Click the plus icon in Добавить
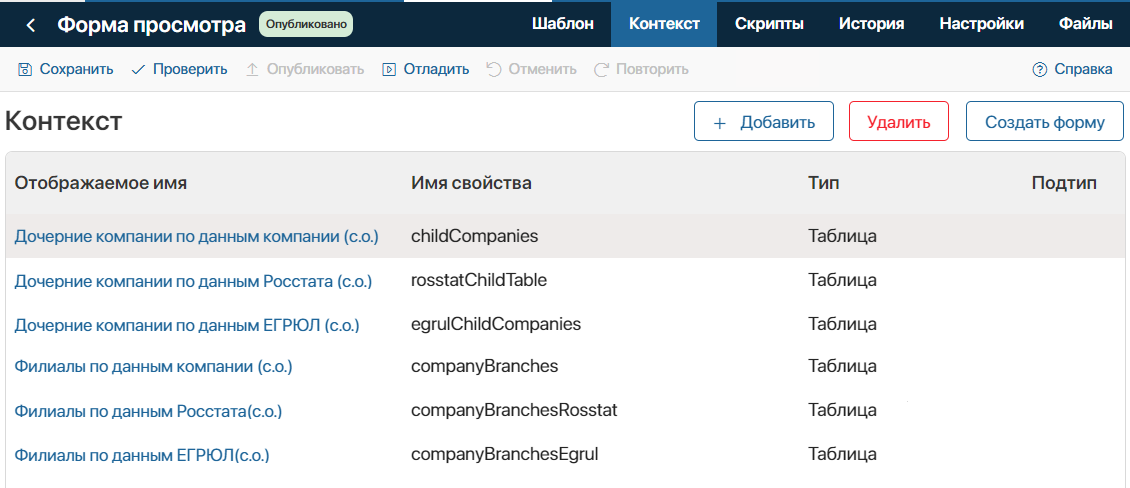This screenshot has height=488, width=1130. coord(719,123)
